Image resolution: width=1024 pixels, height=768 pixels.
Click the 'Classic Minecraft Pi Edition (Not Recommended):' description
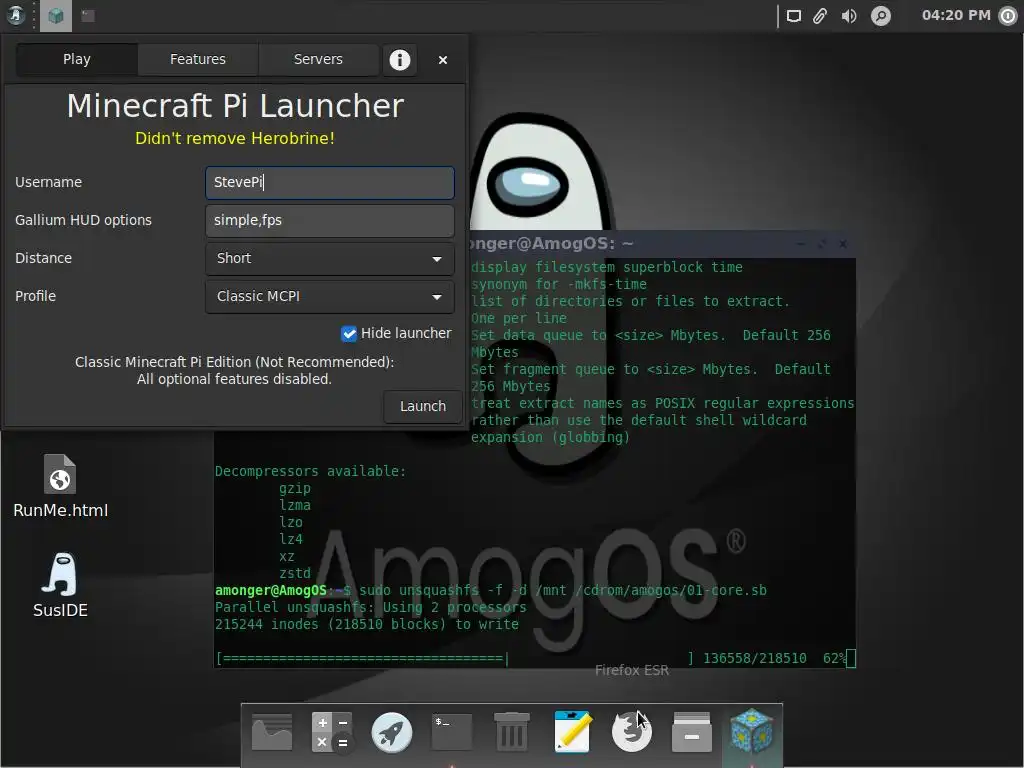tap(234, 362)
